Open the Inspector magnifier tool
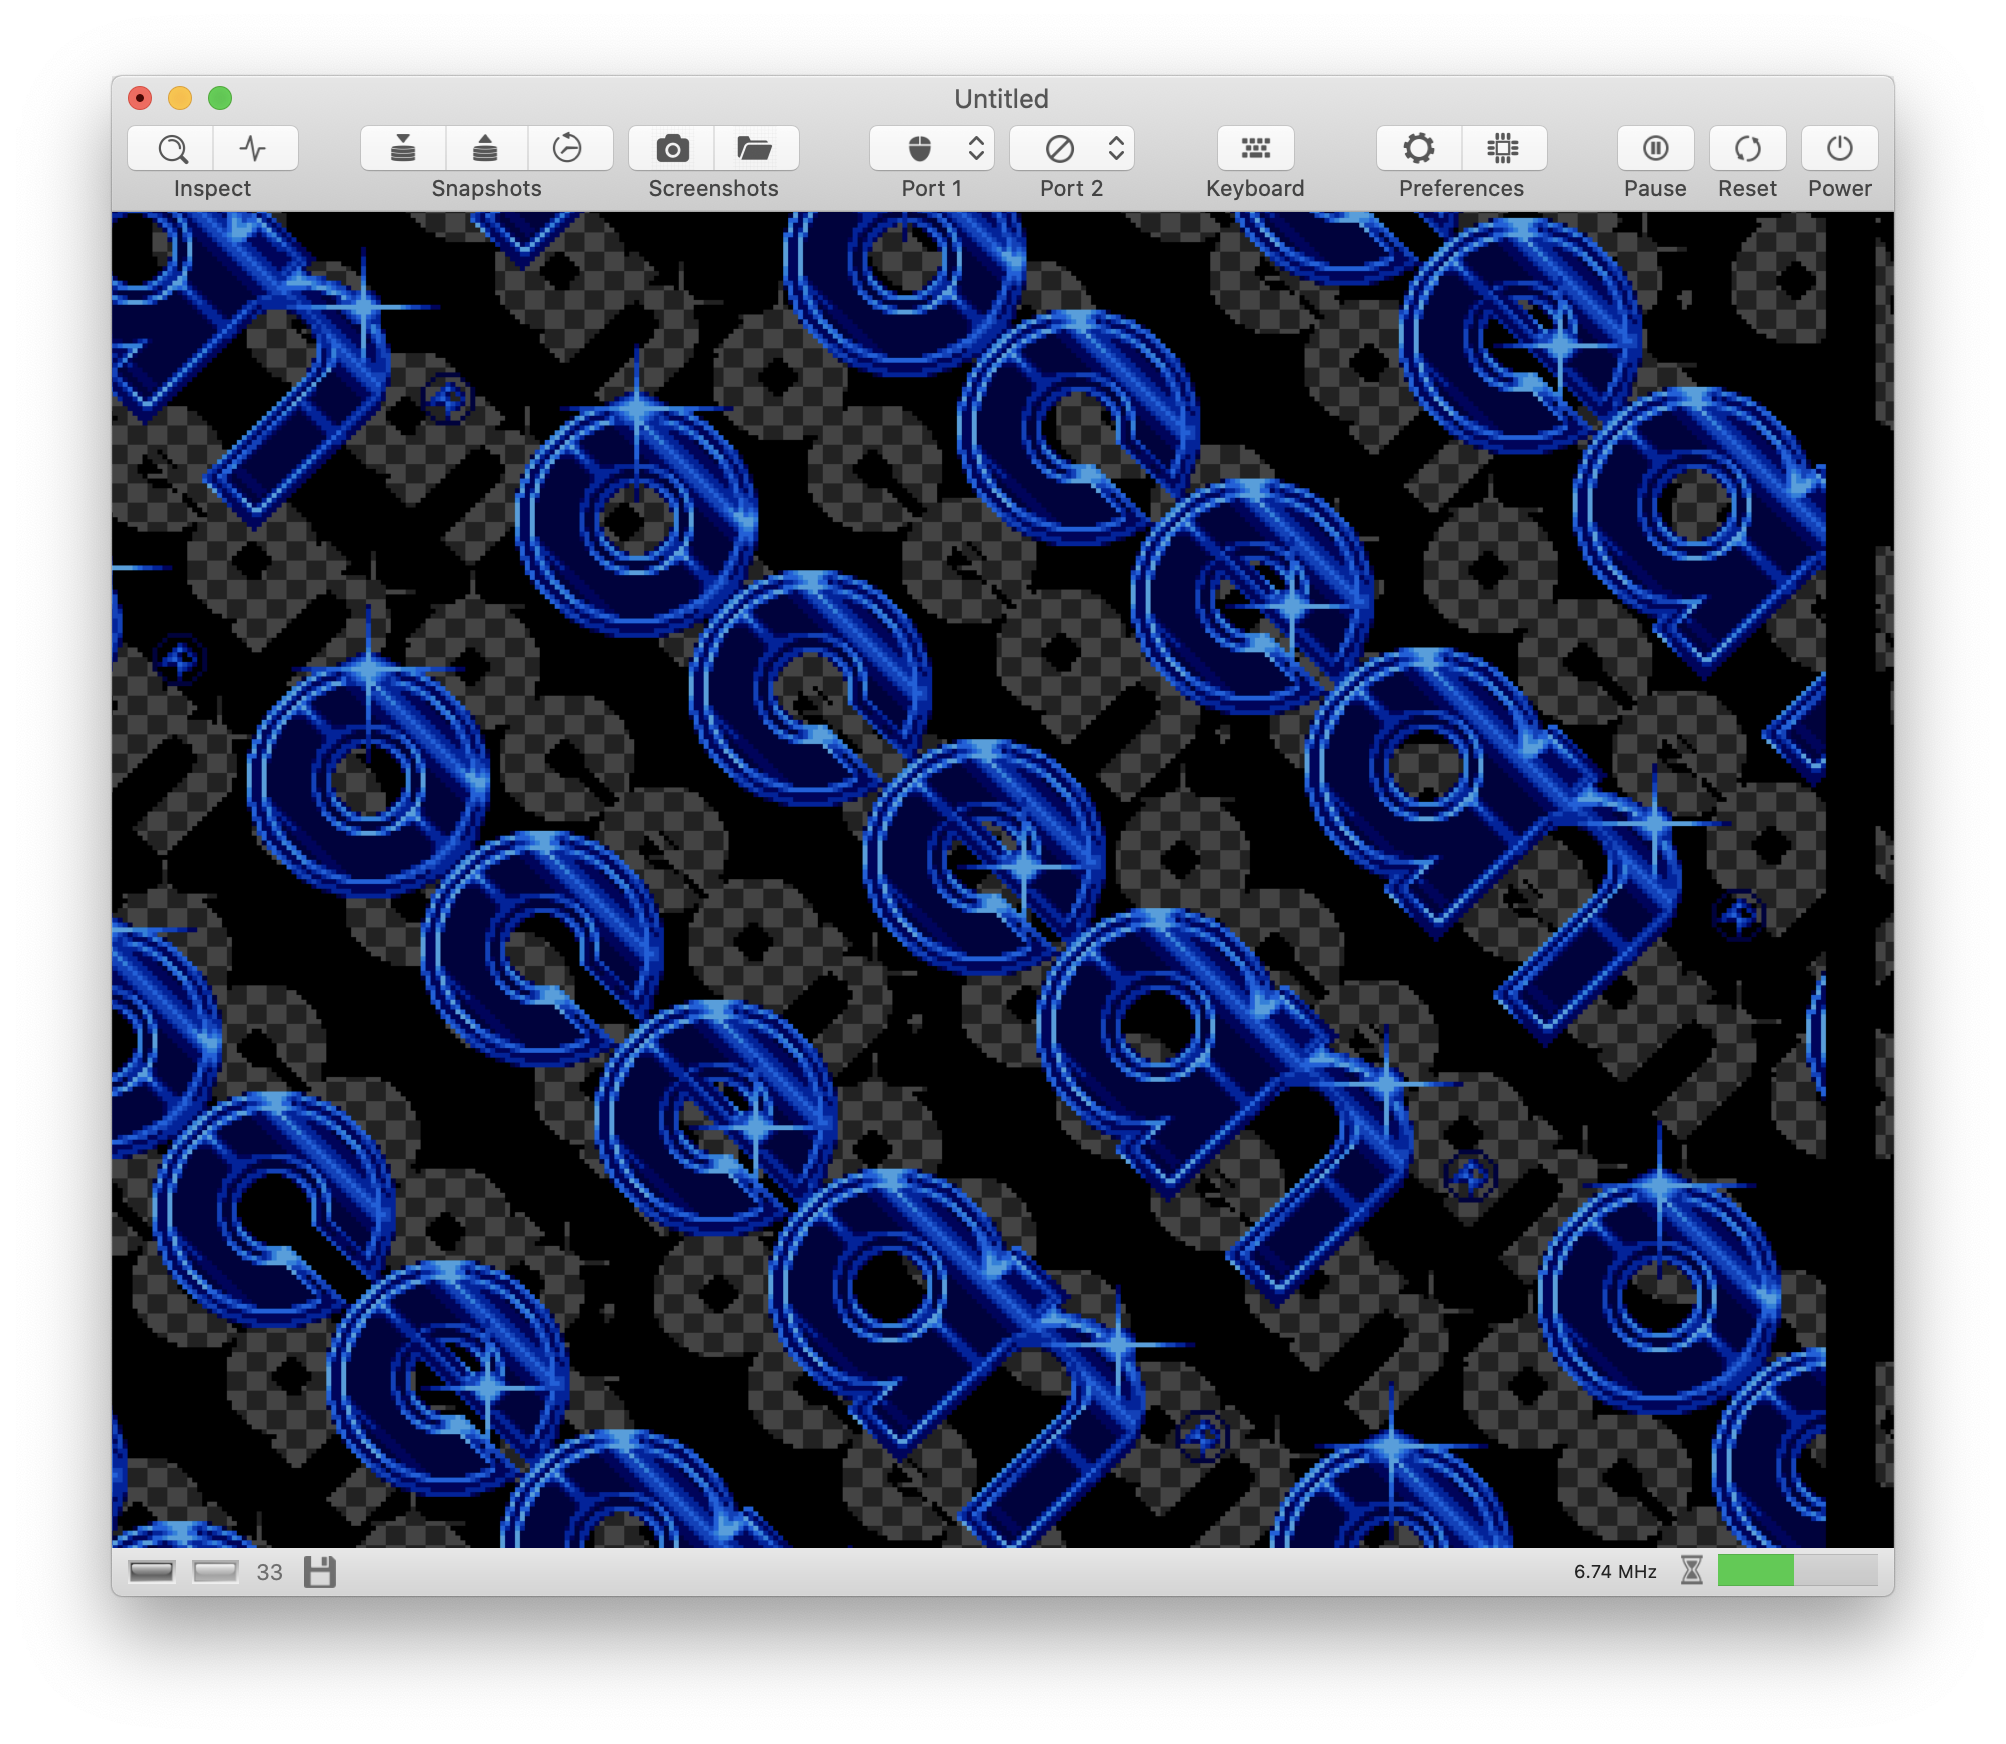 tap(171, 149)
